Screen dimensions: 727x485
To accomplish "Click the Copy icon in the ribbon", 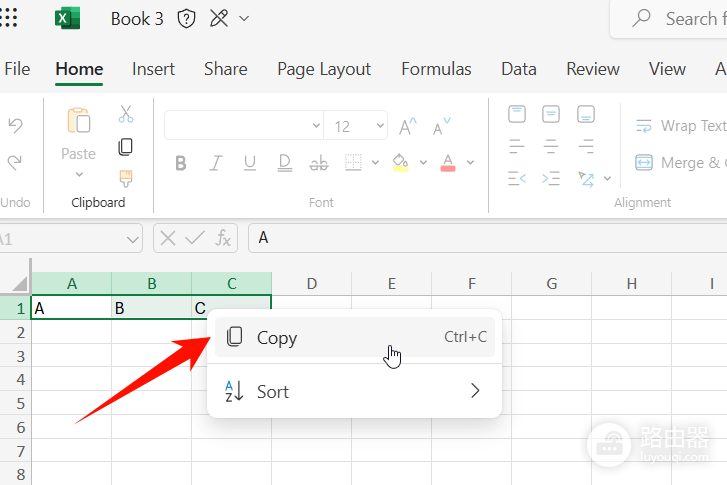I will [x=126, y=147].
